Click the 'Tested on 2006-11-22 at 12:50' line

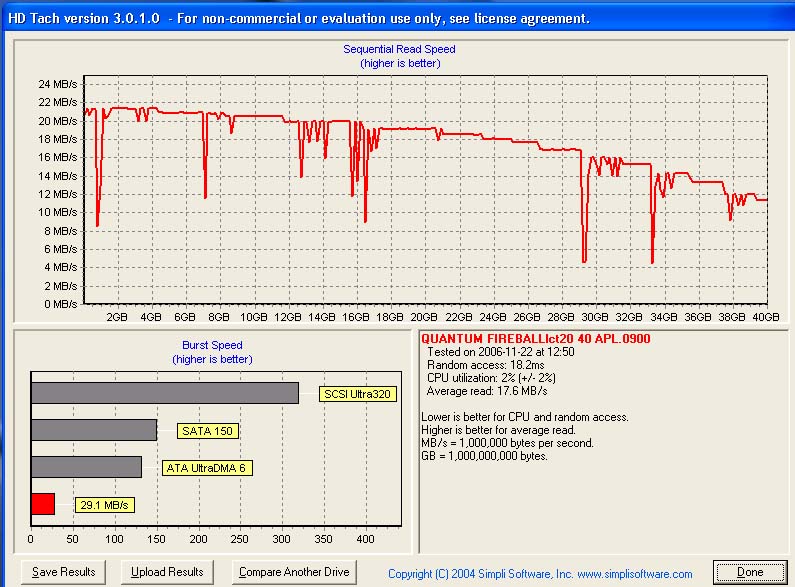pyautogui.click(x=500, y=352)
